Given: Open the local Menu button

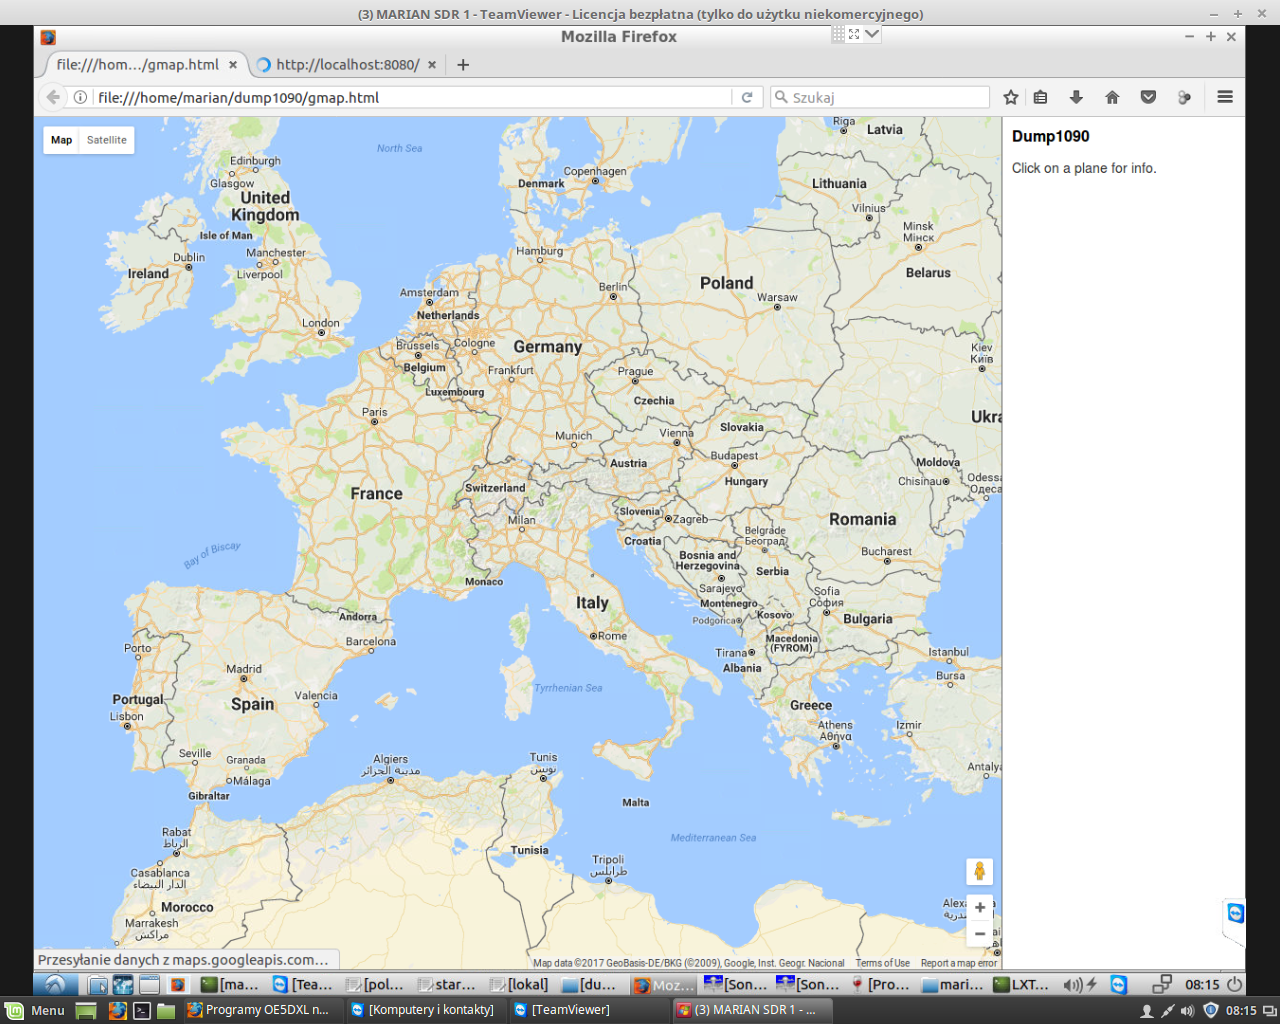Looking at the screenshot, I should tap(35, 1010).
